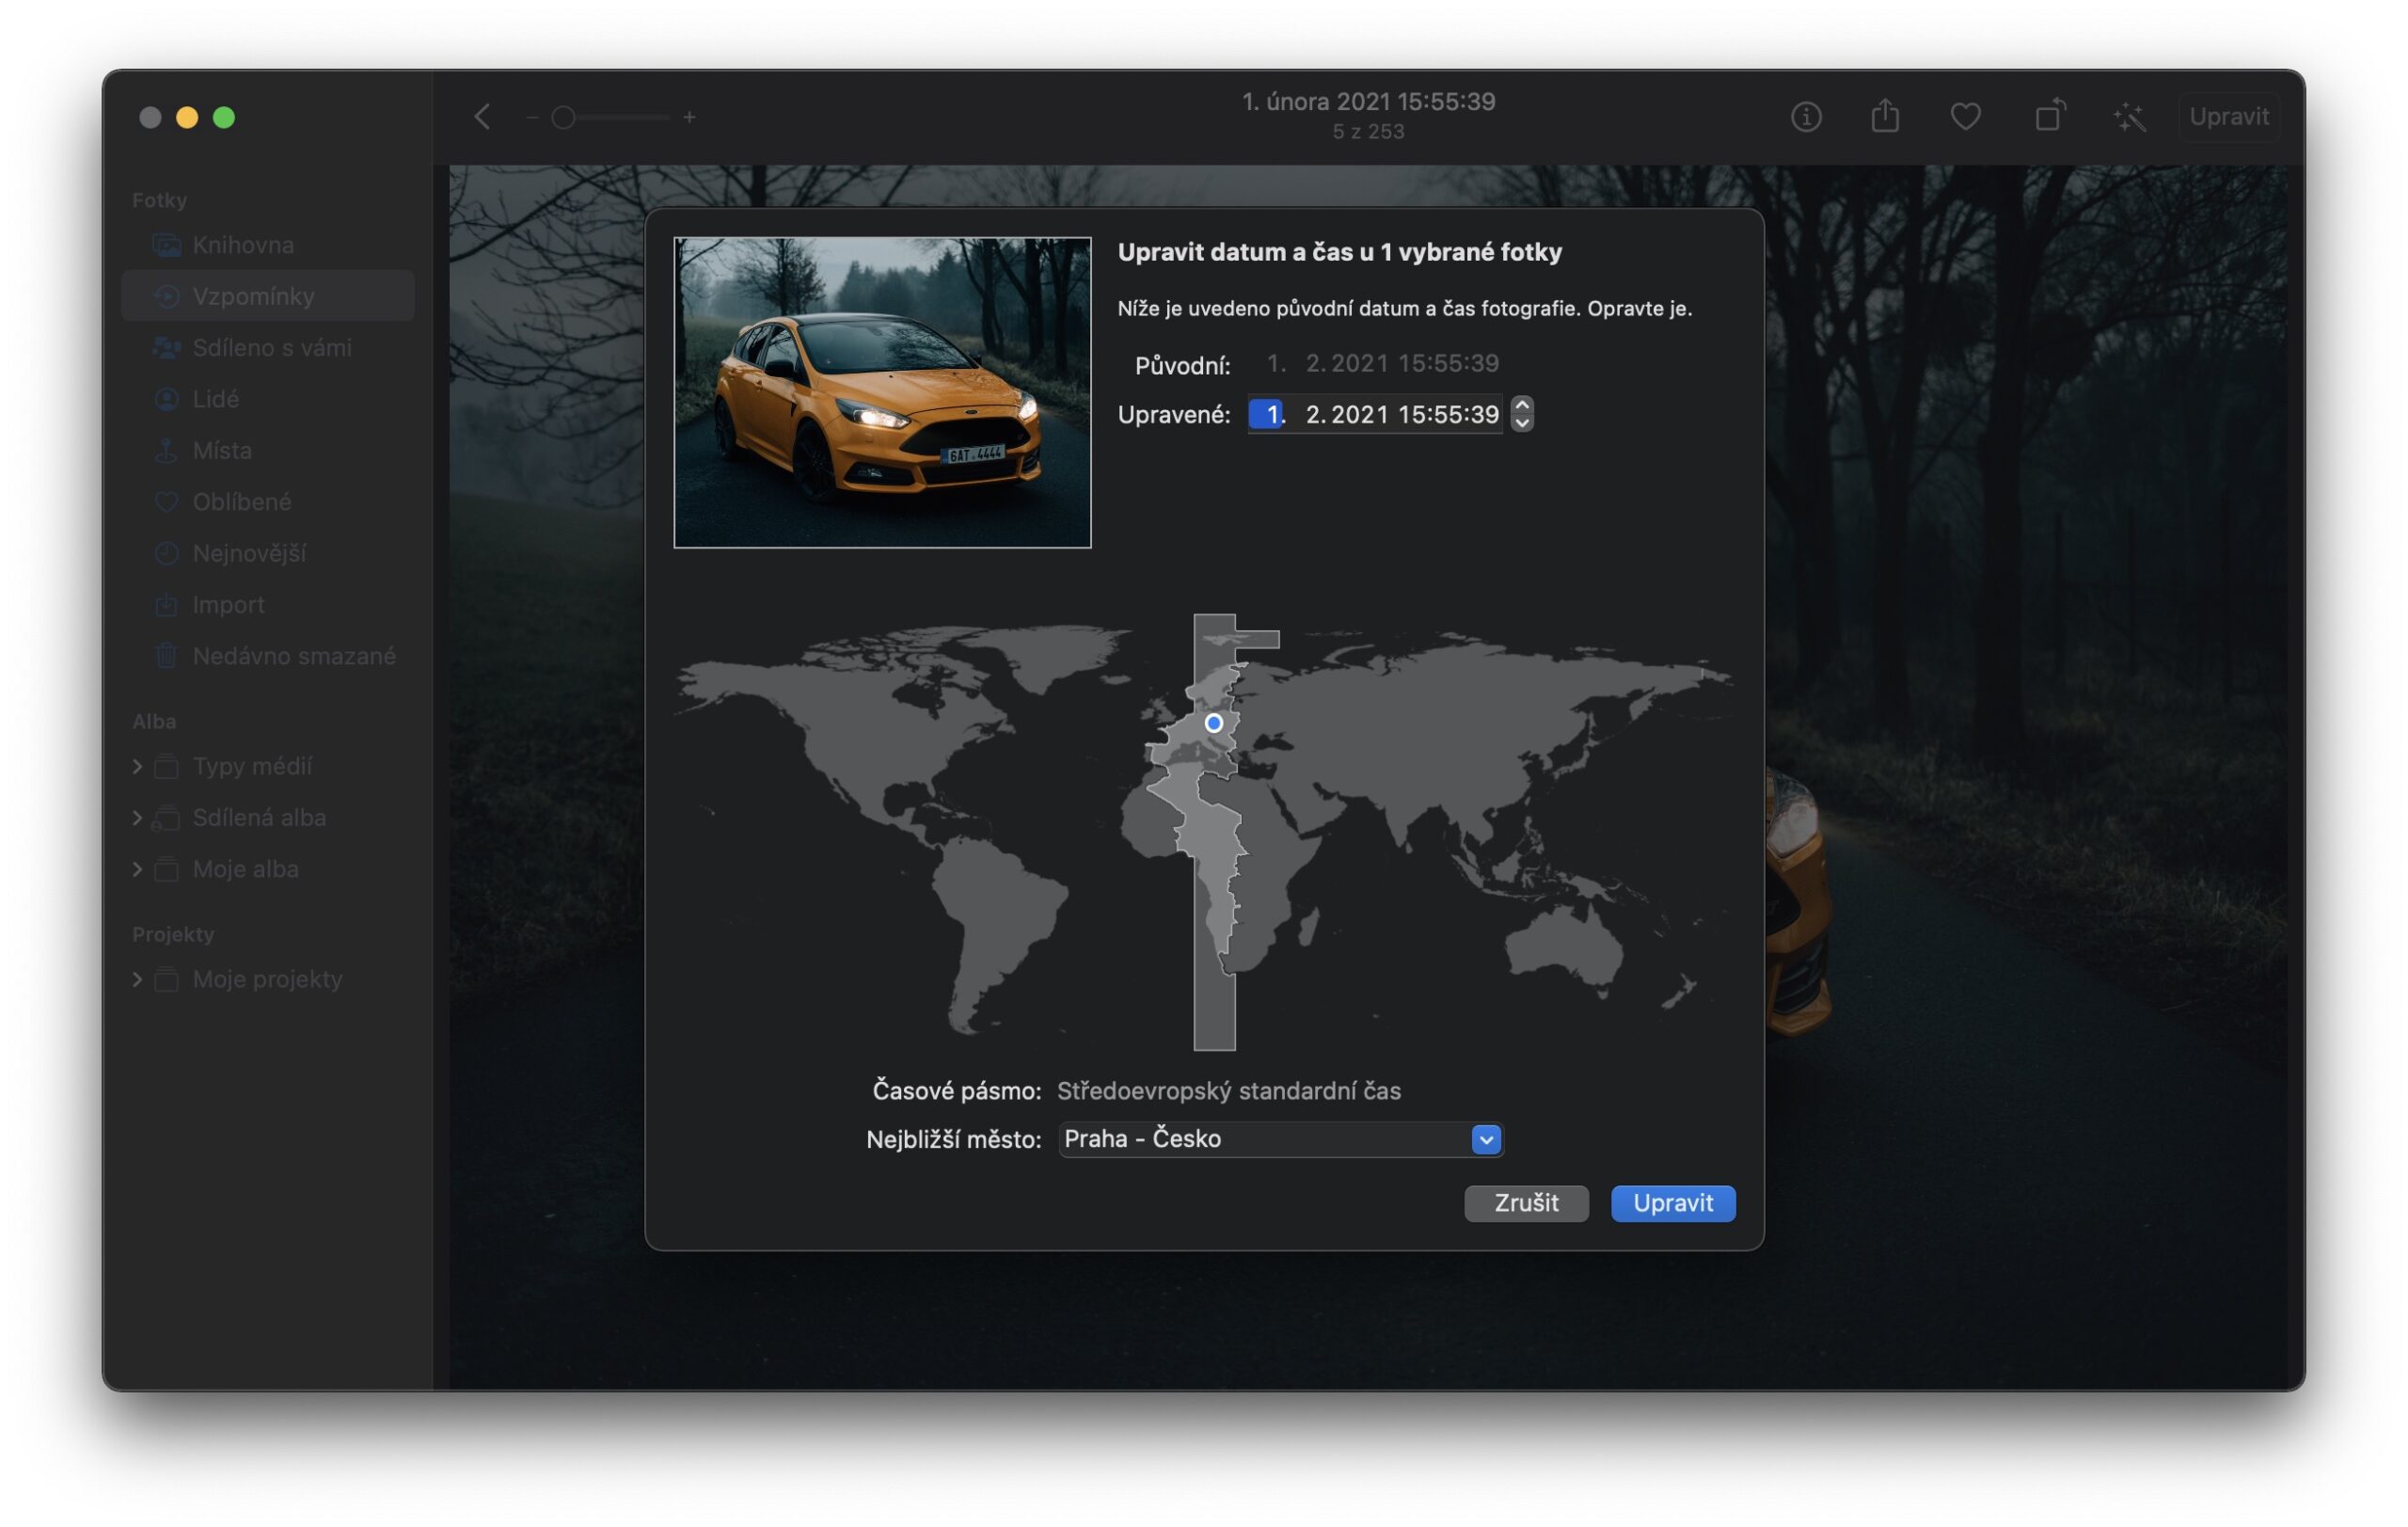The width and height of the screenshot is (2408, 1527).
Task: Click the Share icon in the toolbar
Action: point(1886,117)
